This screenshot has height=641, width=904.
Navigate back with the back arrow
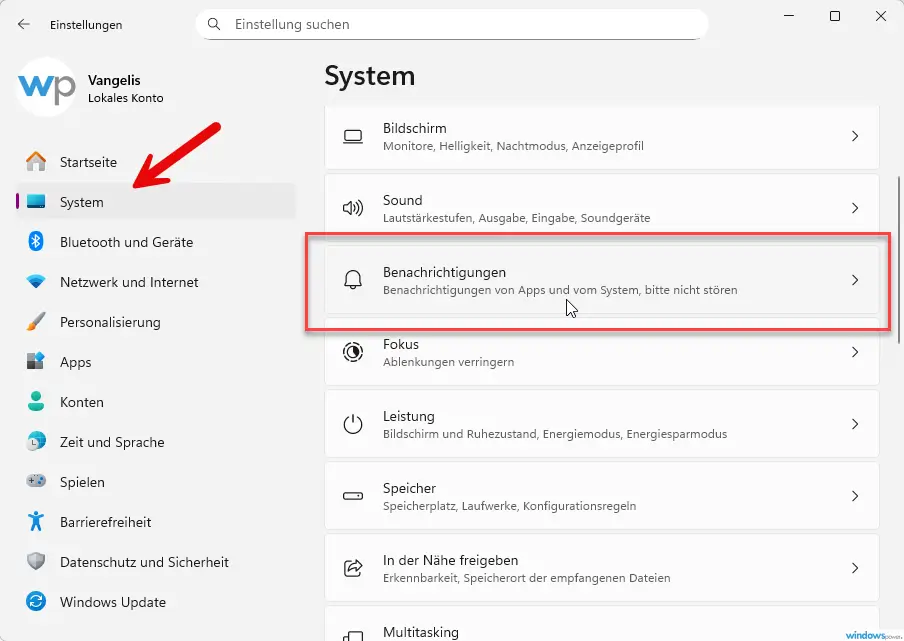coord(24,24)
